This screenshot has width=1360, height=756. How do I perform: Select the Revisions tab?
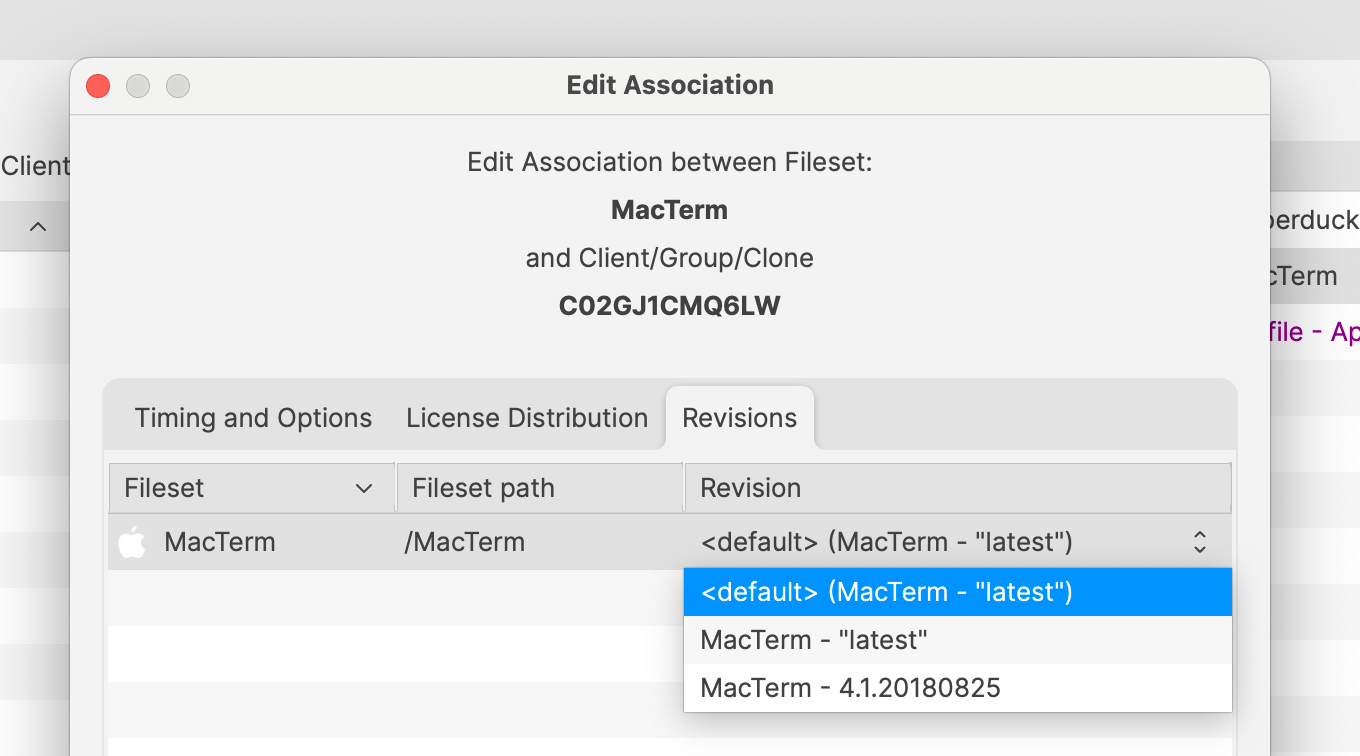pos(740,418)
